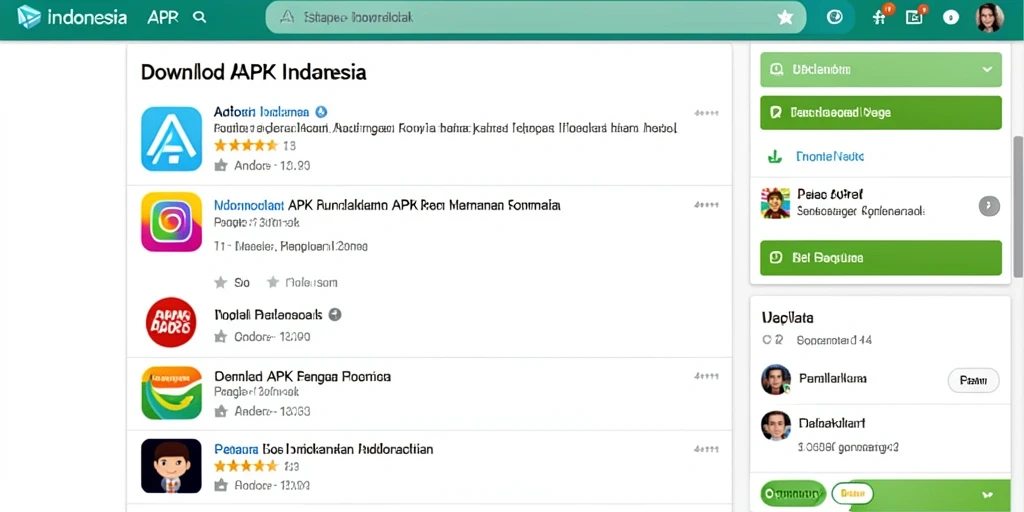Open the rainbow camera app icon
The width and height of the screenshot is (1024, 512).
click(x=171, y=222)
